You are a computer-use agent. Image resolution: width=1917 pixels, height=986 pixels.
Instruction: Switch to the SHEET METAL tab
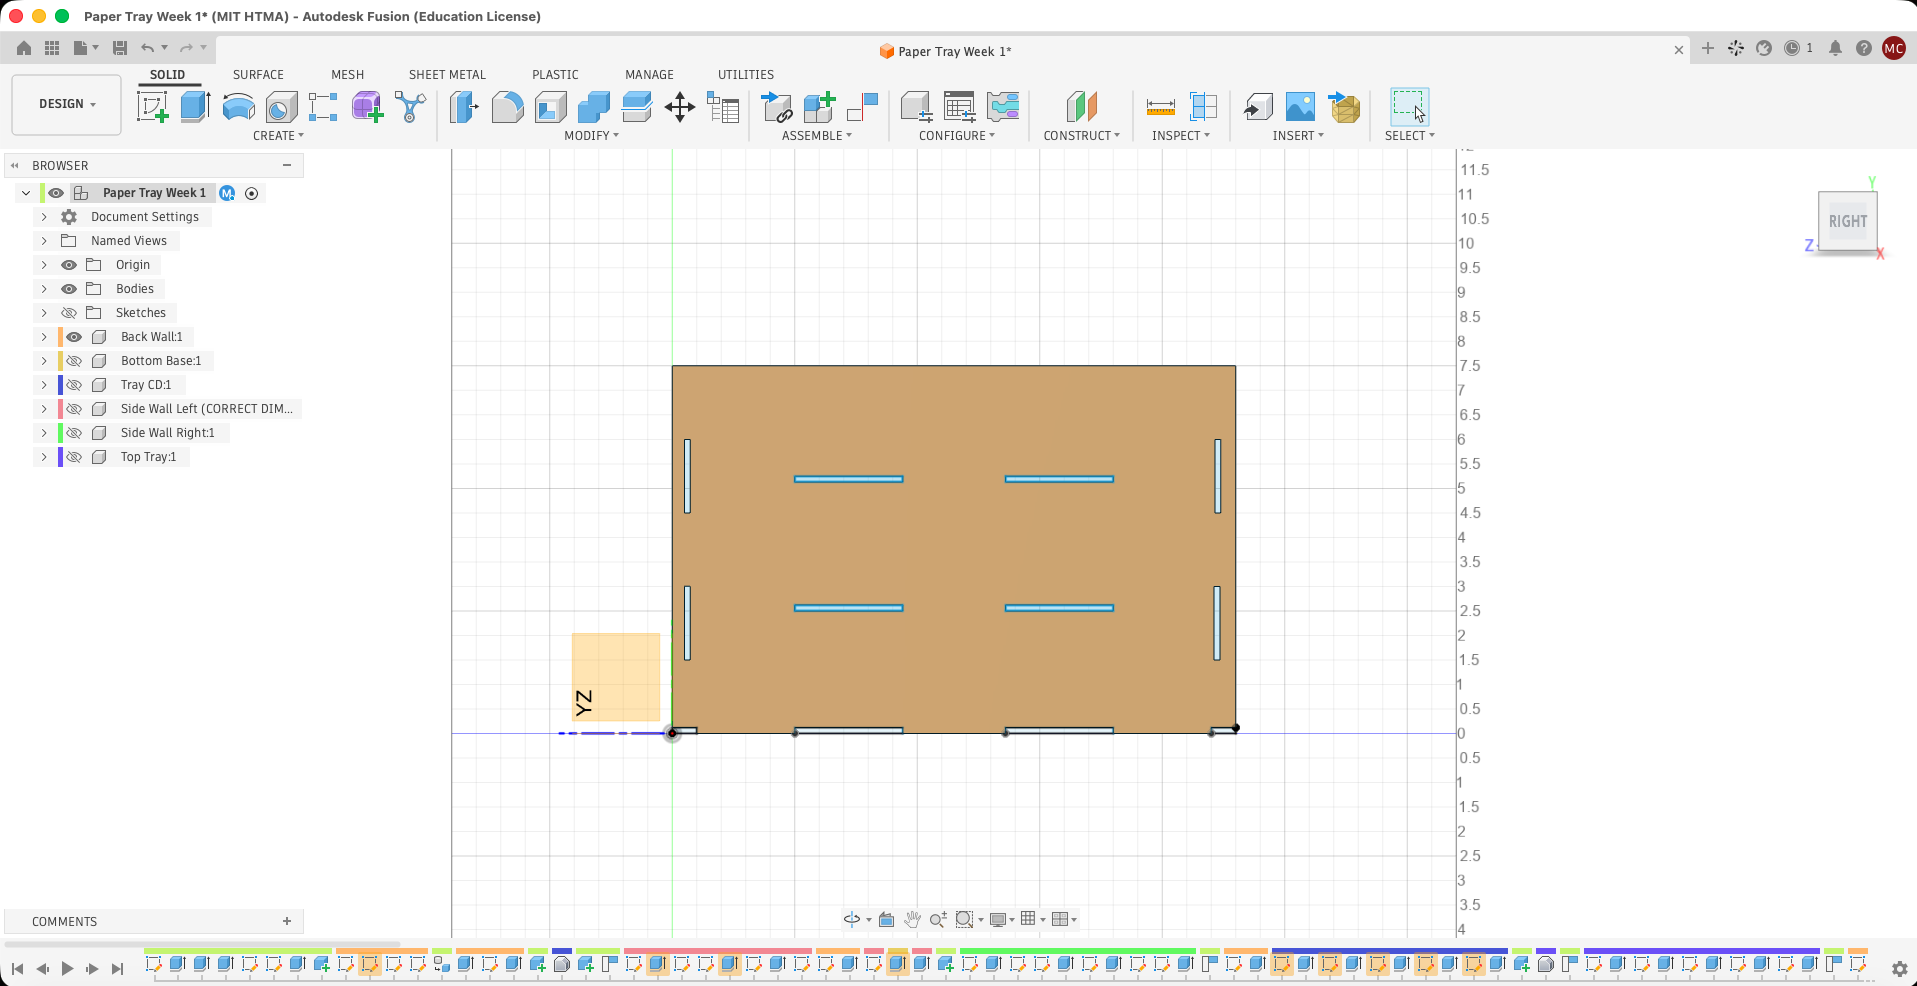(447, 75)
